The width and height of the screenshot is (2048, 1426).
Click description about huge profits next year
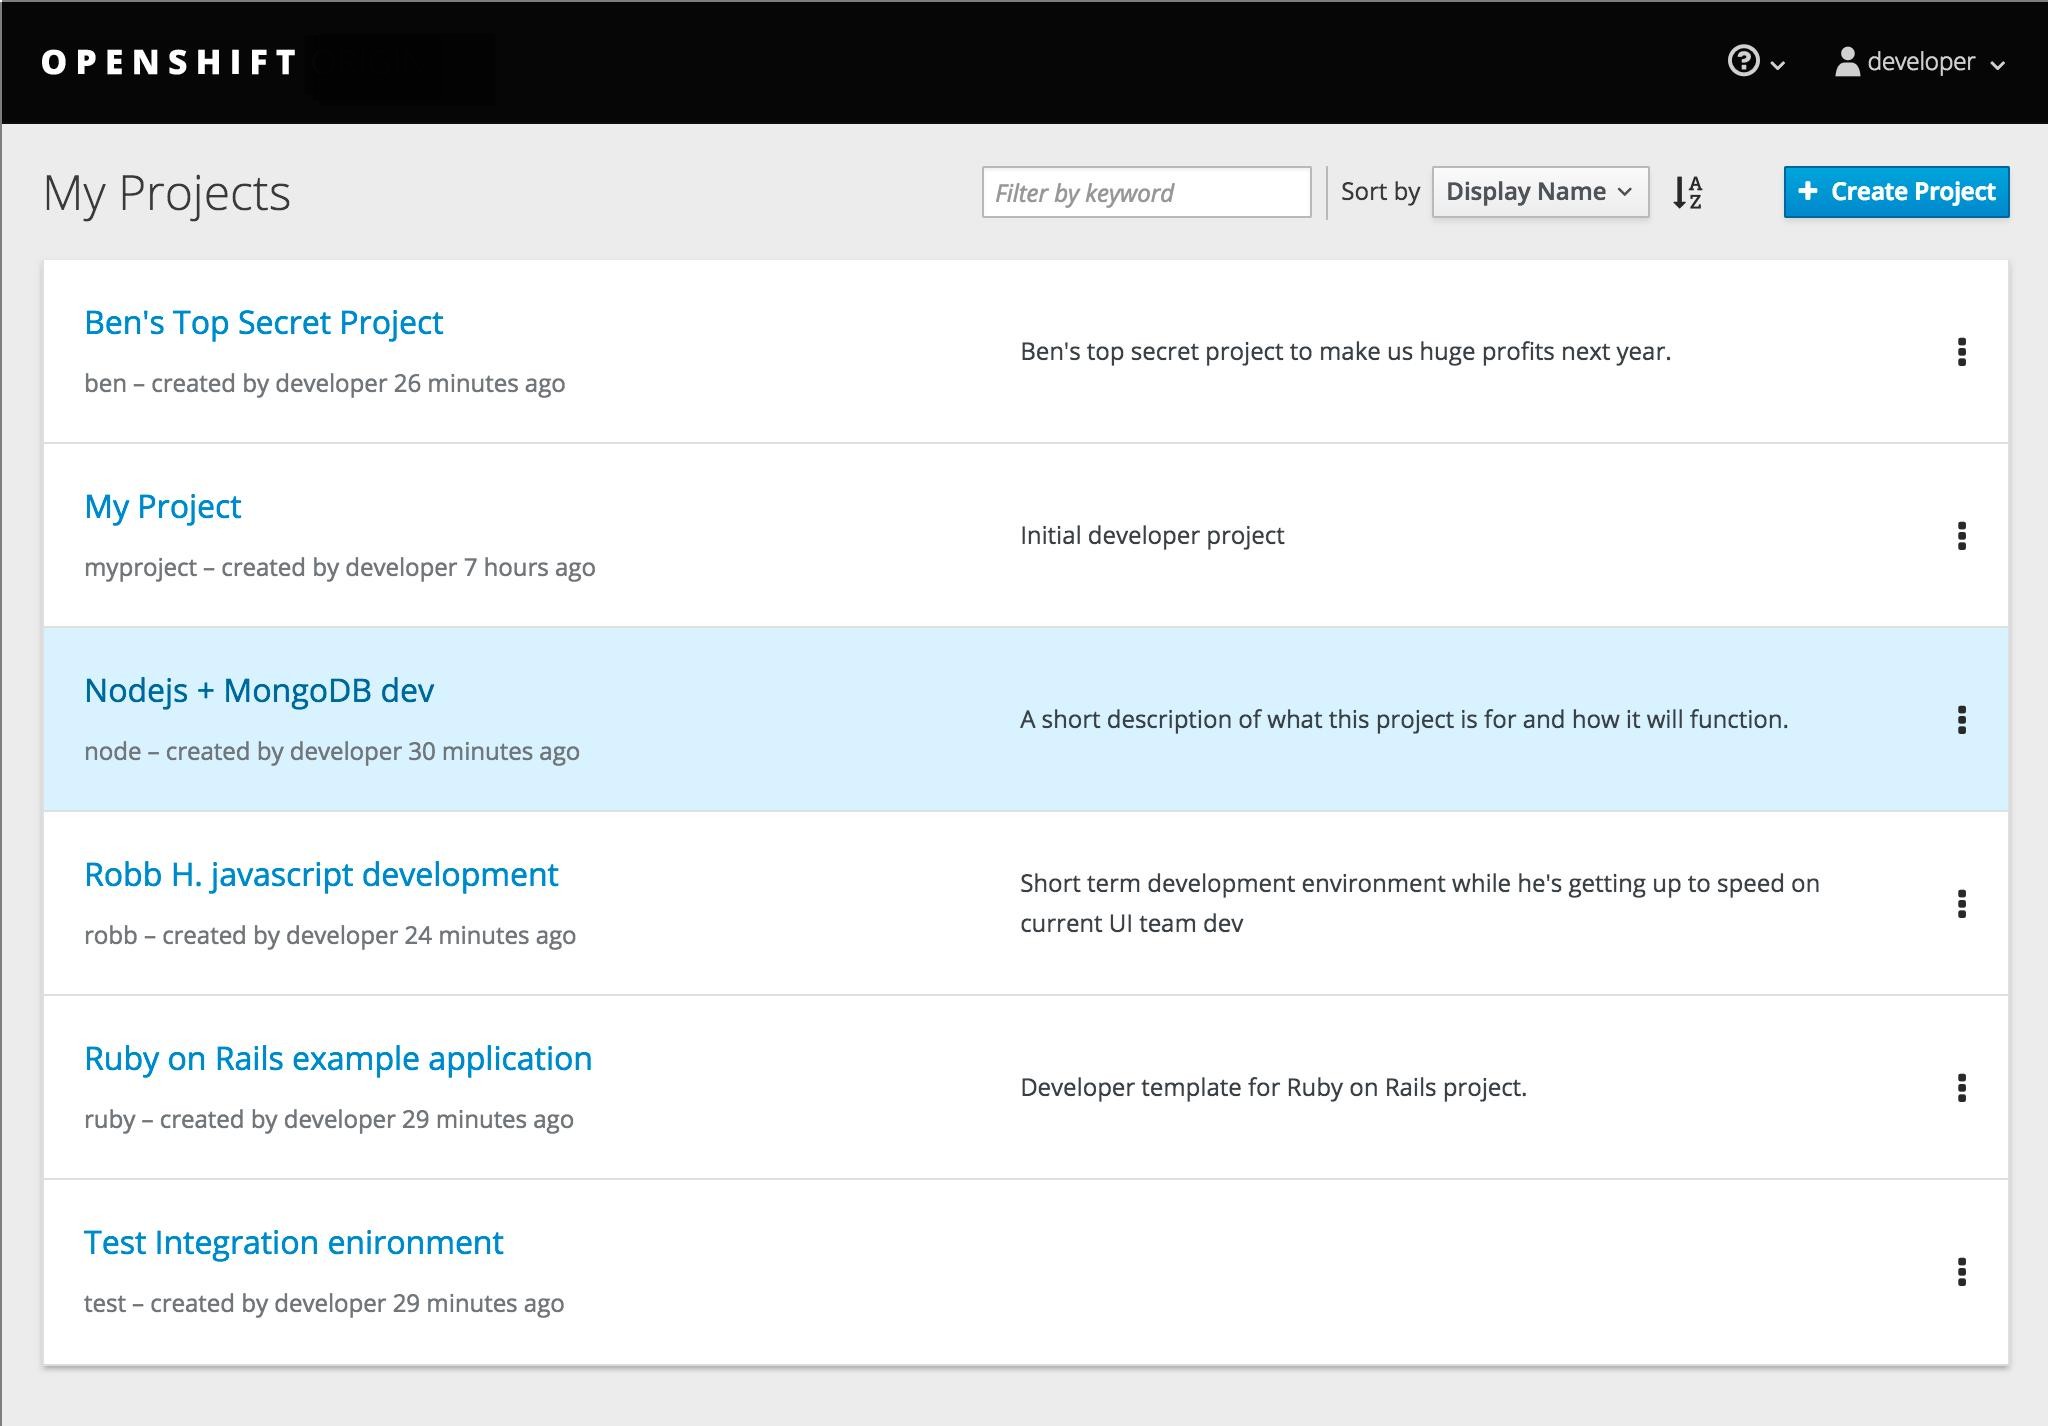click(x=1346, y=352)
